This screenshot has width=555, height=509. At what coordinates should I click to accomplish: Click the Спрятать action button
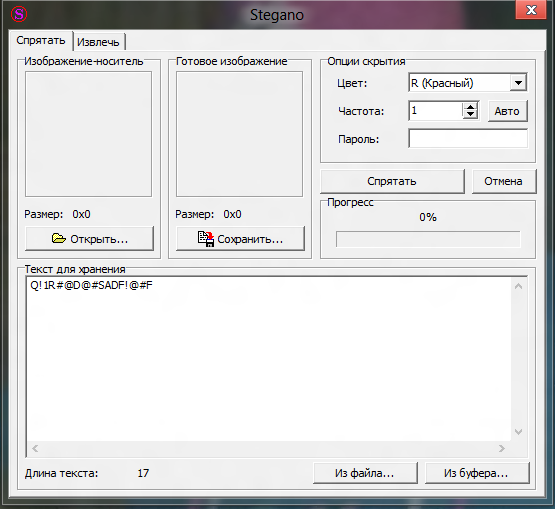pyautogui.click(x=392, y=181)
